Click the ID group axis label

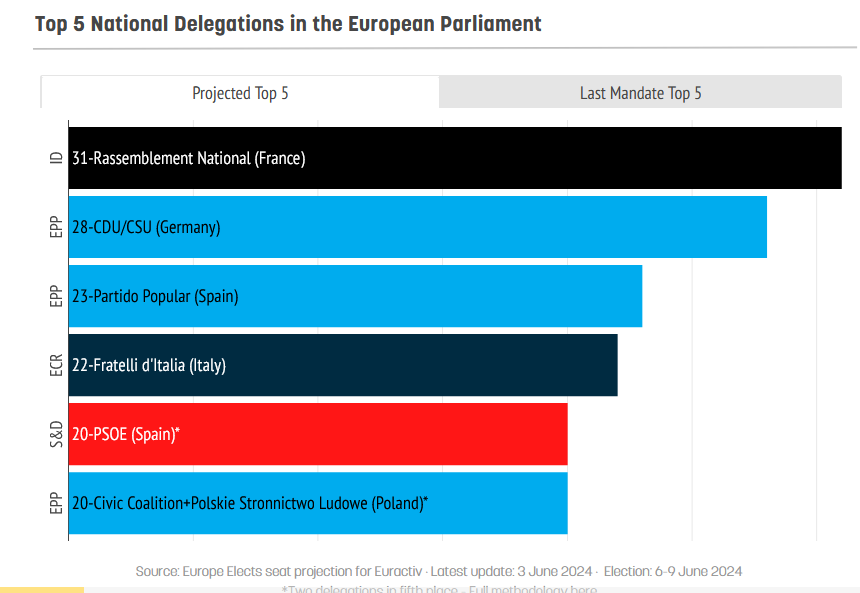(56, 158)
